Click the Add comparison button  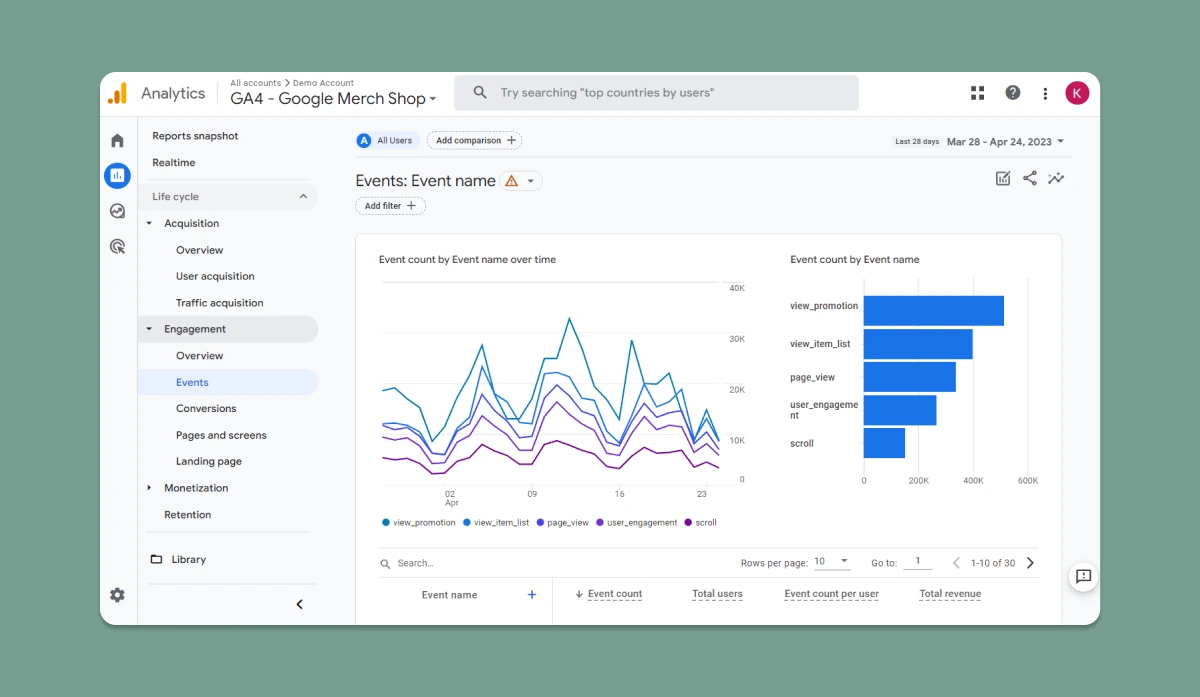(475, 141)
